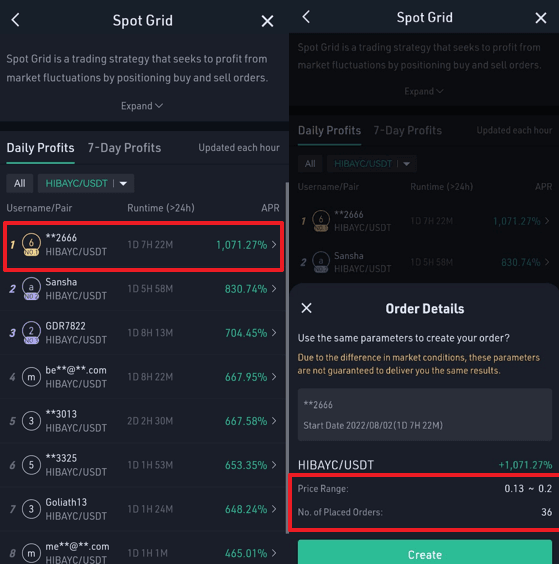Click GDR7822's rank avatar icon
559x564 pixels.
click(x=31, y=332)
